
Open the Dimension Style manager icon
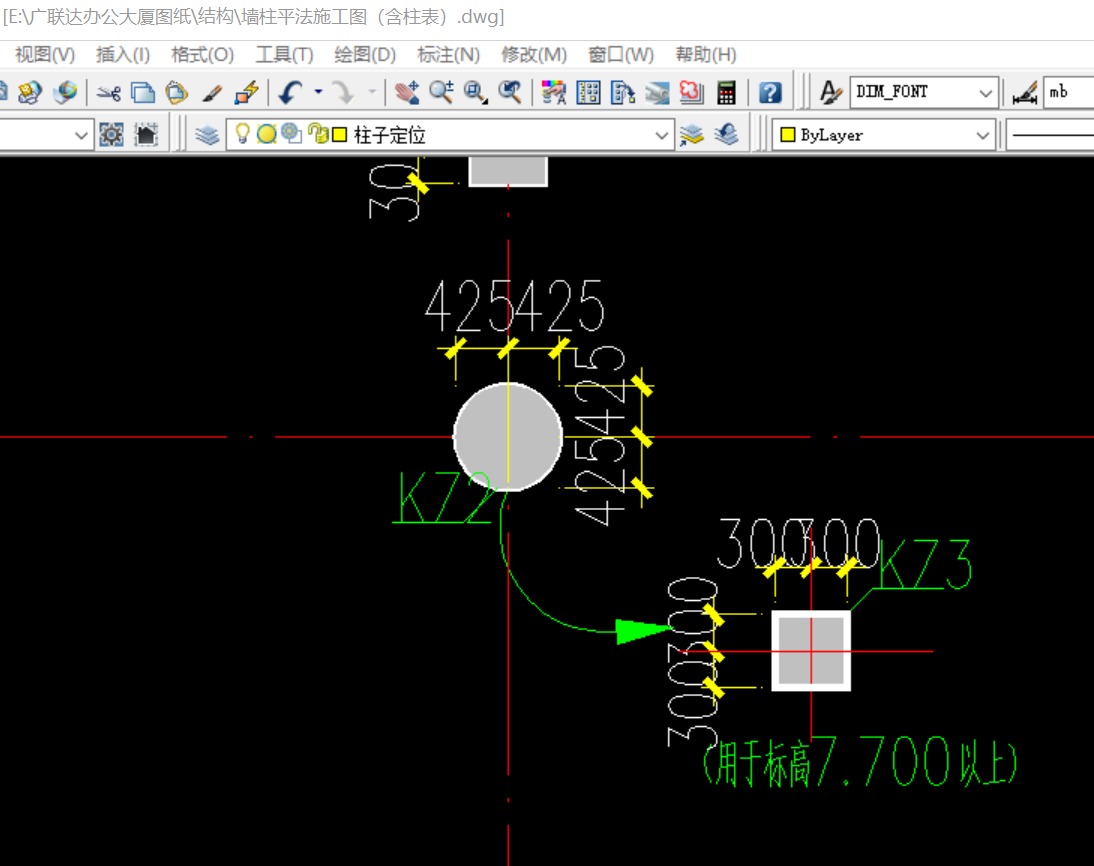point(1025,92)
